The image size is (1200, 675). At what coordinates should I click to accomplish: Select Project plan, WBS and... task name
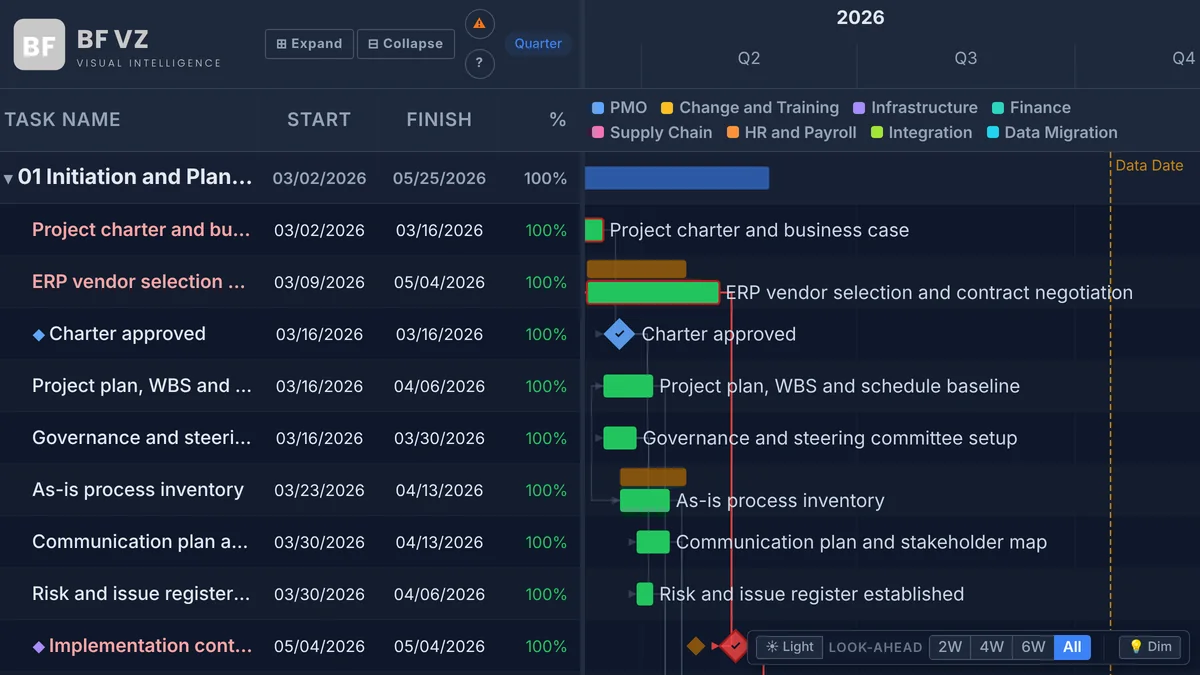pyautogui.click(x=142, y=386)
